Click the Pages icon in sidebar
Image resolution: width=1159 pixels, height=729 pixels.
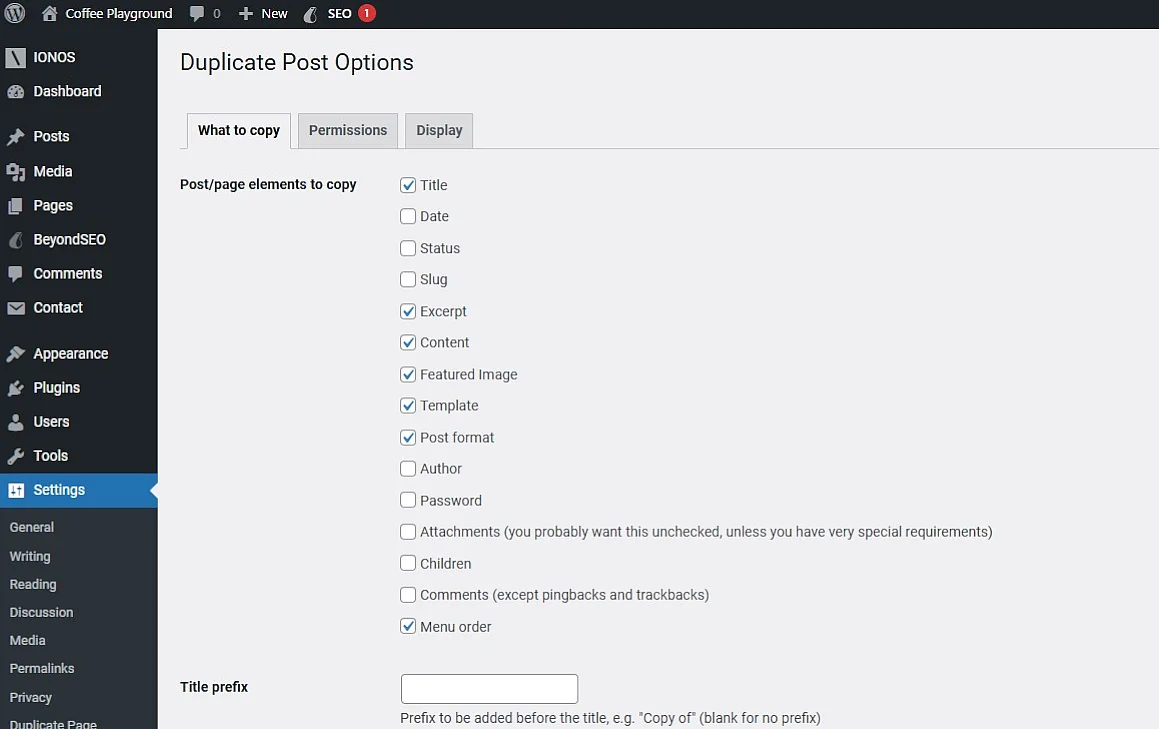pos(16,206)
